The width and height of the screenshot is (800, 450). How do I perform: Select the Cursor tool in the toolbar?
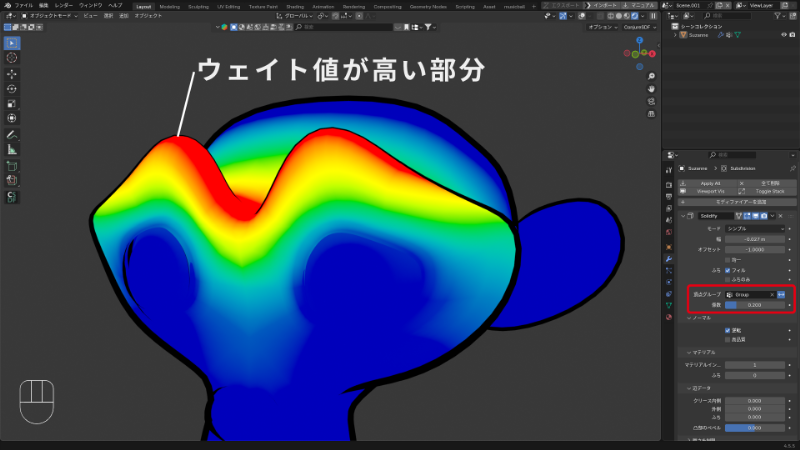[x=12, y=58]
